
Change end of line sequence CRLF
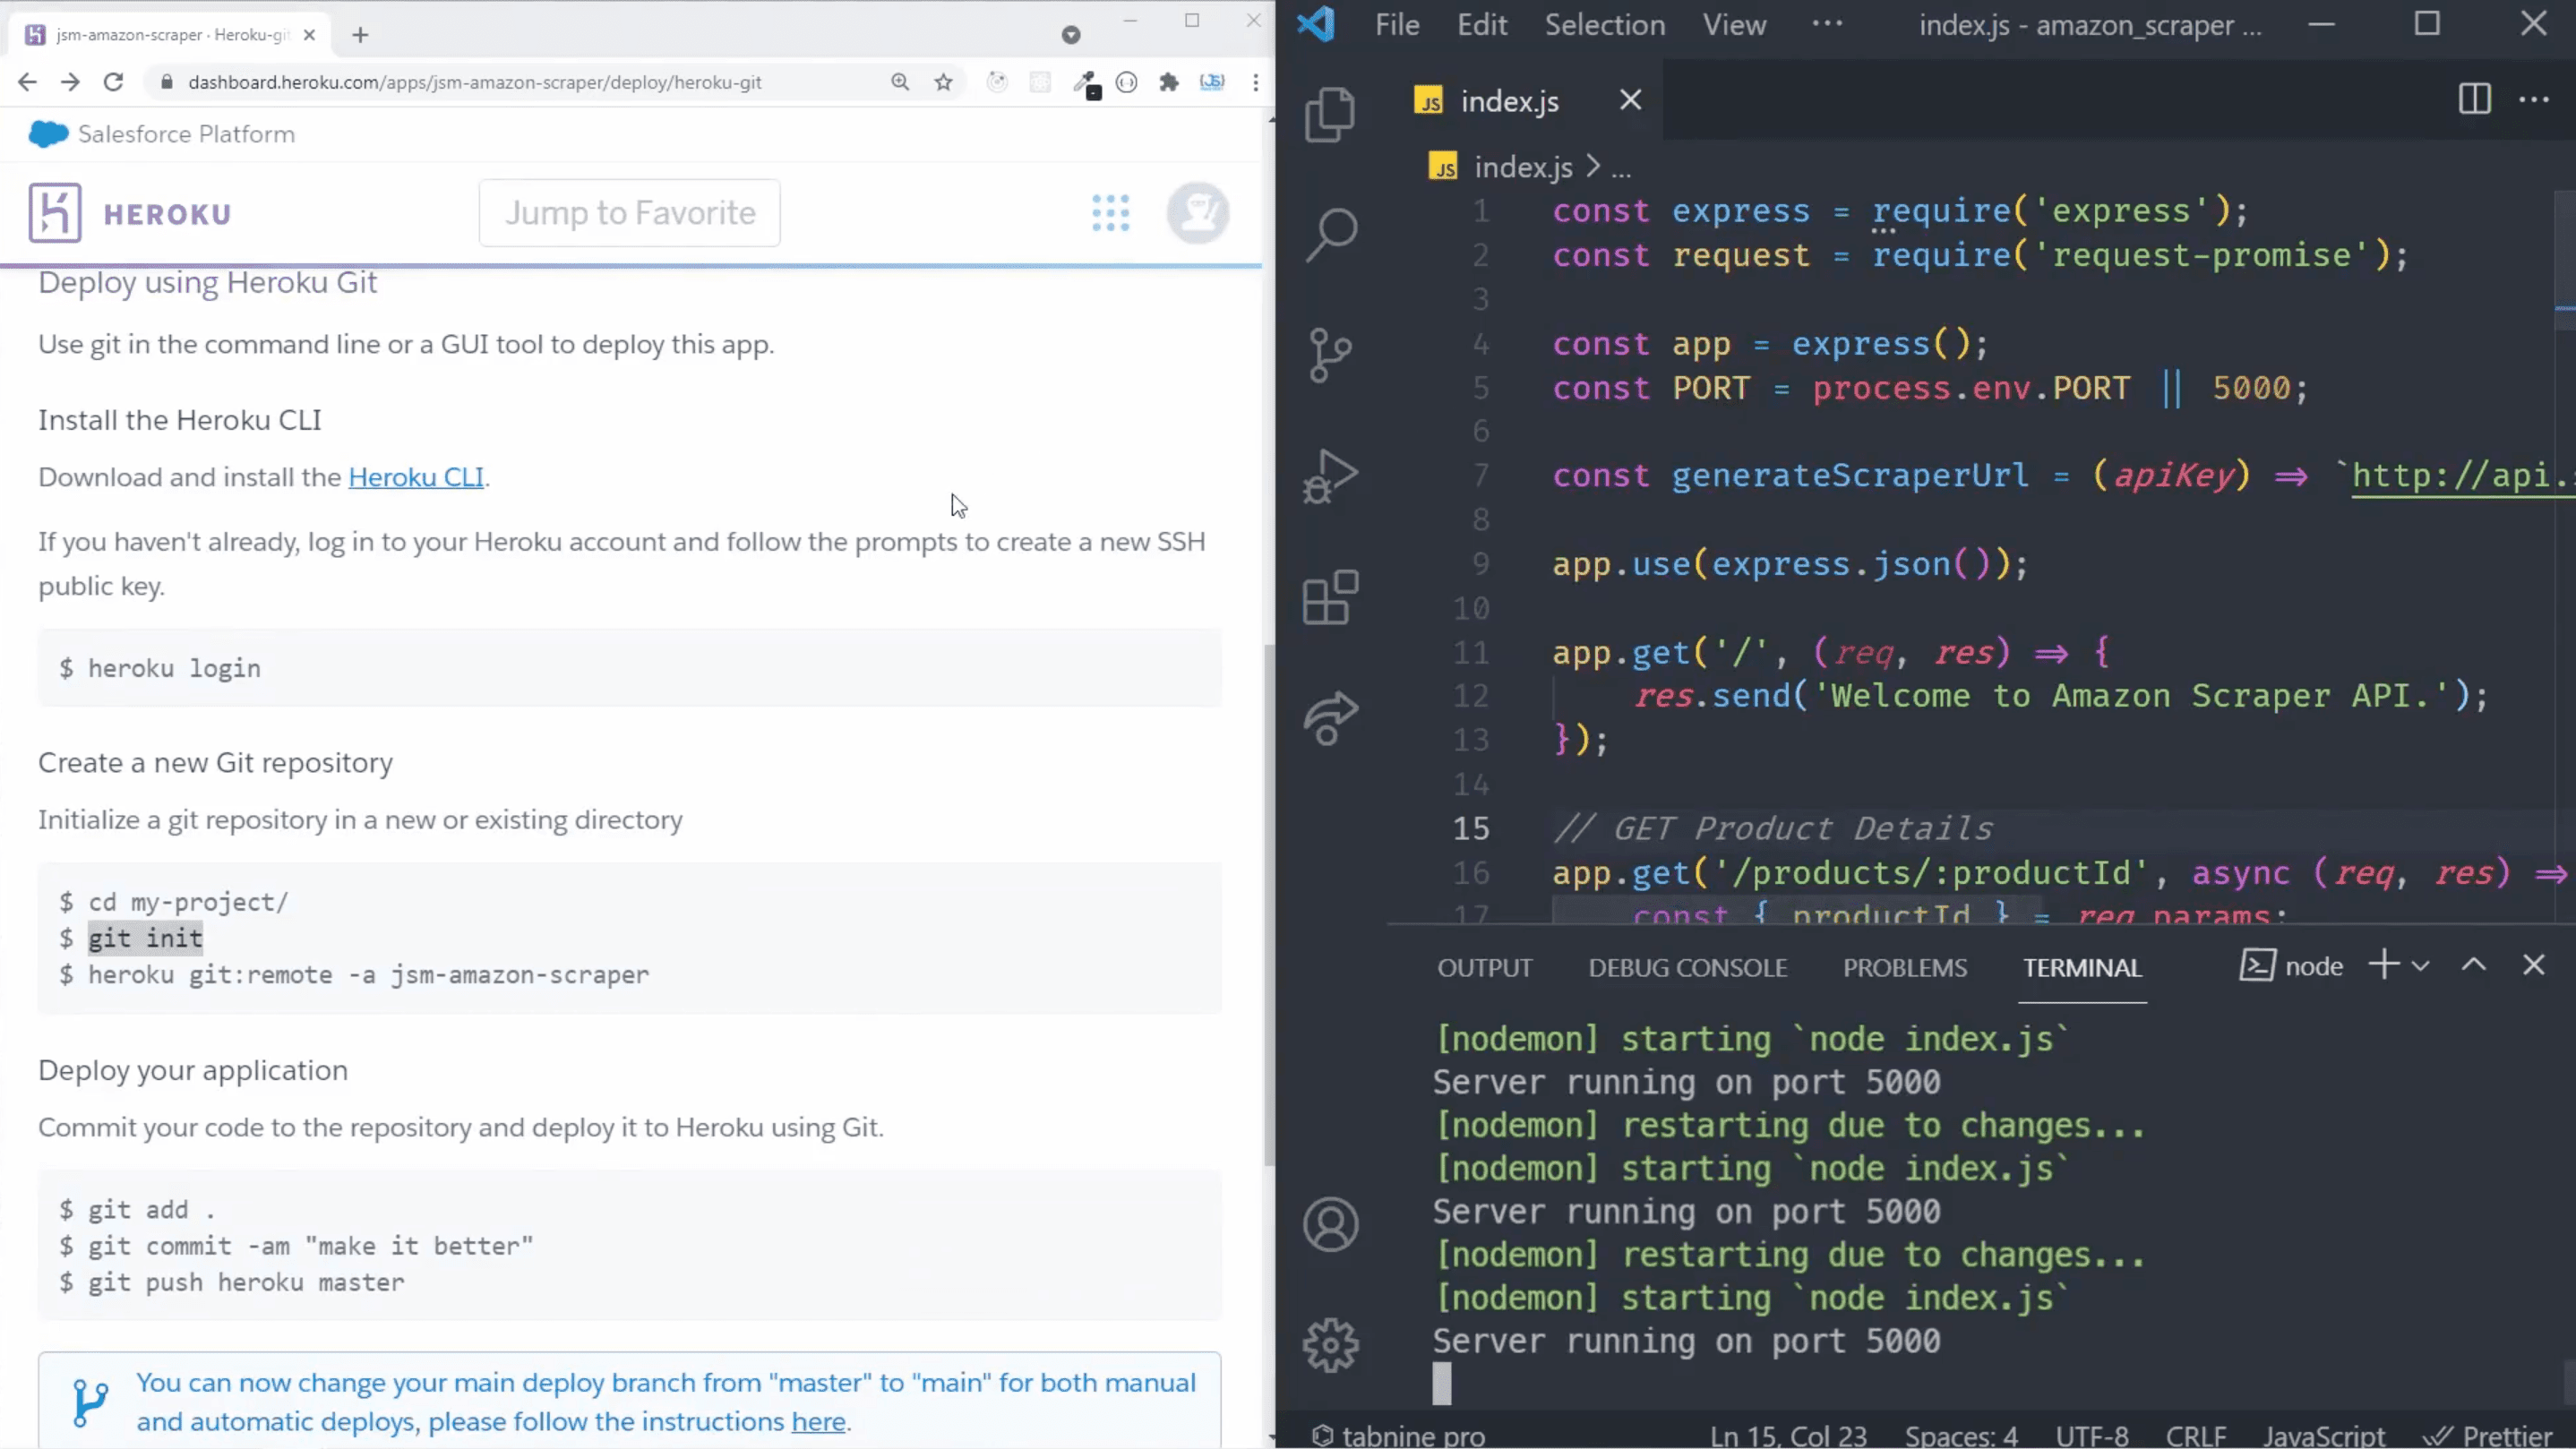(2196, 1436)
